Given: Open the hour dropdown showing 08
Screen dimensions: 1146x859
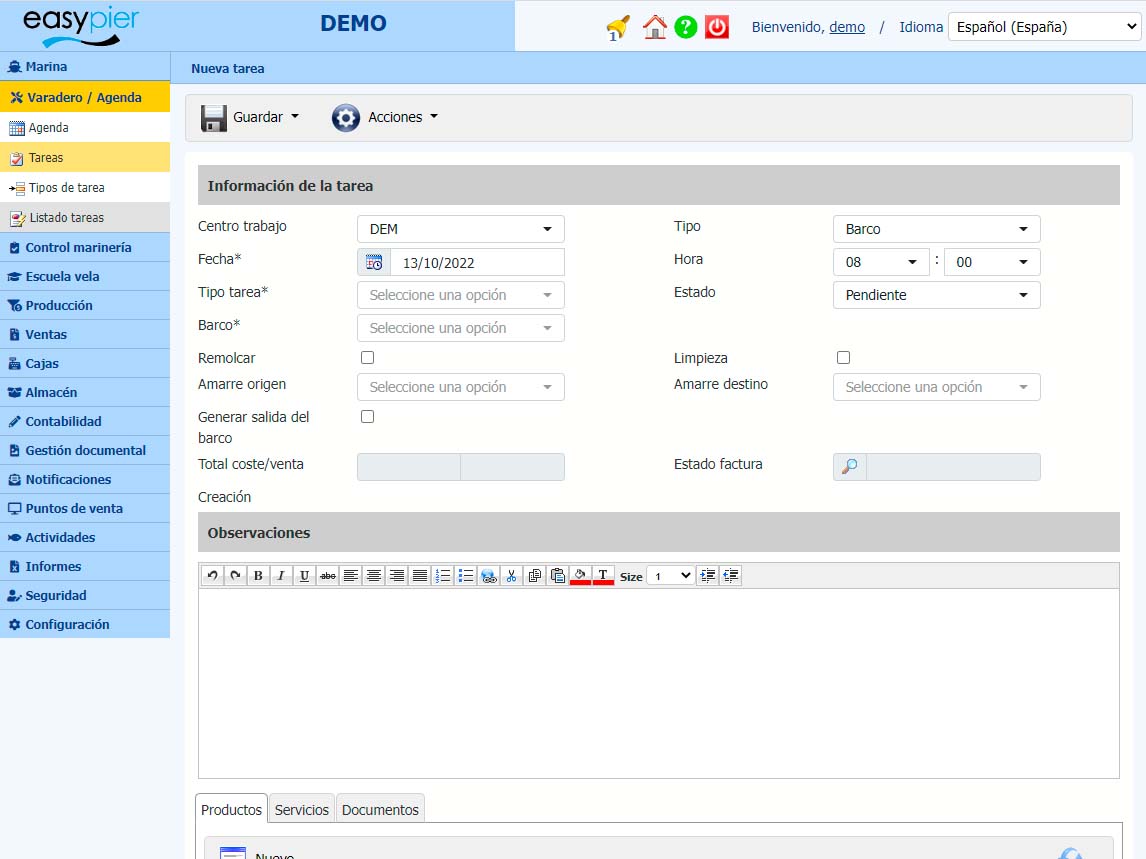Looking at the screenshot, I should point(881,262).
